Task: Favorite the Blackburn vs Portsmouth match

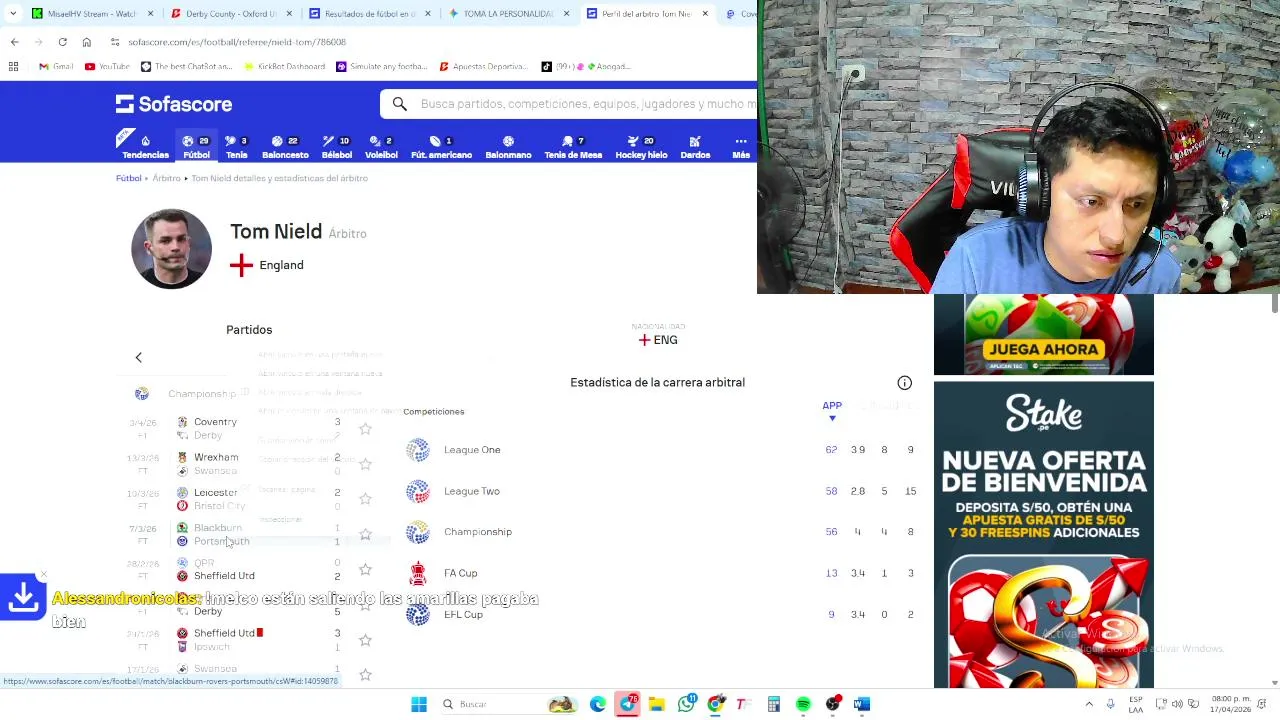Action: 365,534
